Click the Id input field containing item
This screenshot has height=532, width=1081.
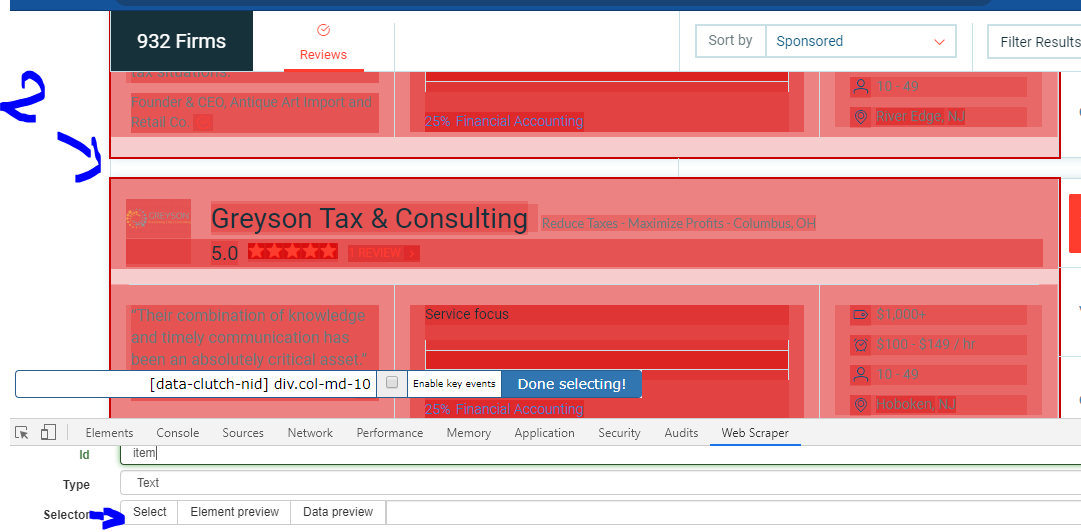600,453
